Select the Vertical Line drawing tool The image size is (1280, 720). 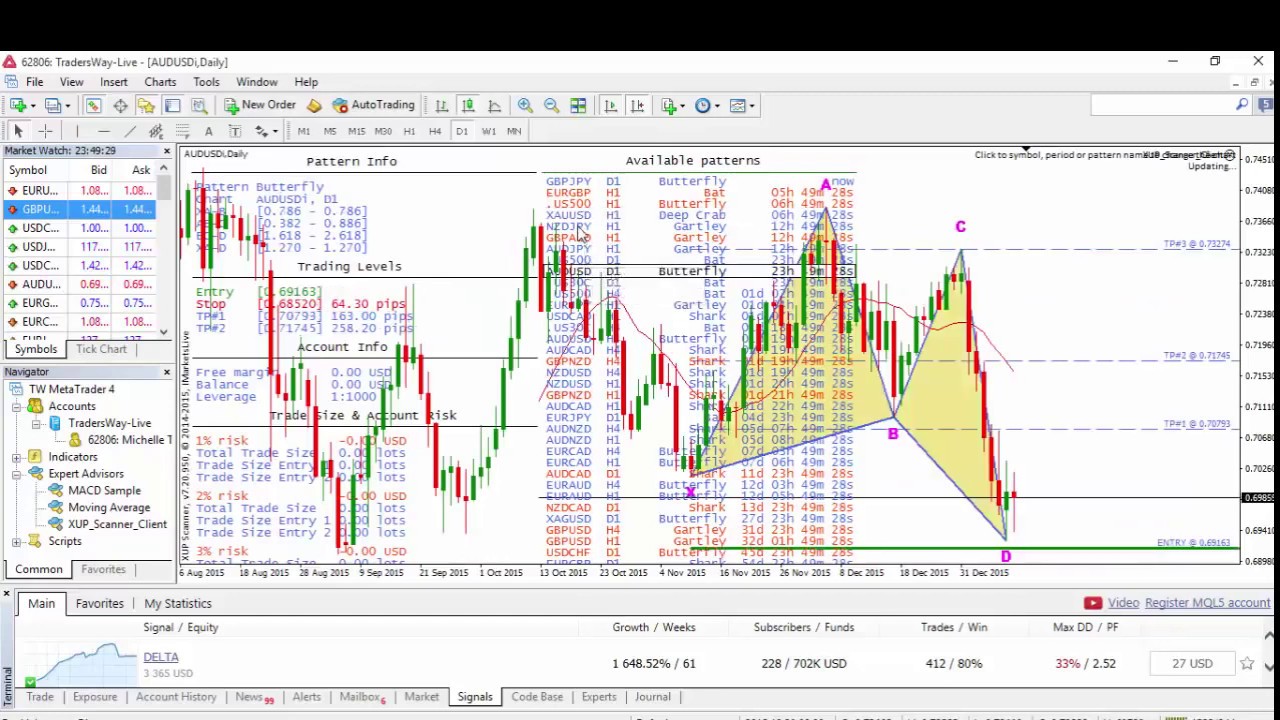(x=77, y=131)
